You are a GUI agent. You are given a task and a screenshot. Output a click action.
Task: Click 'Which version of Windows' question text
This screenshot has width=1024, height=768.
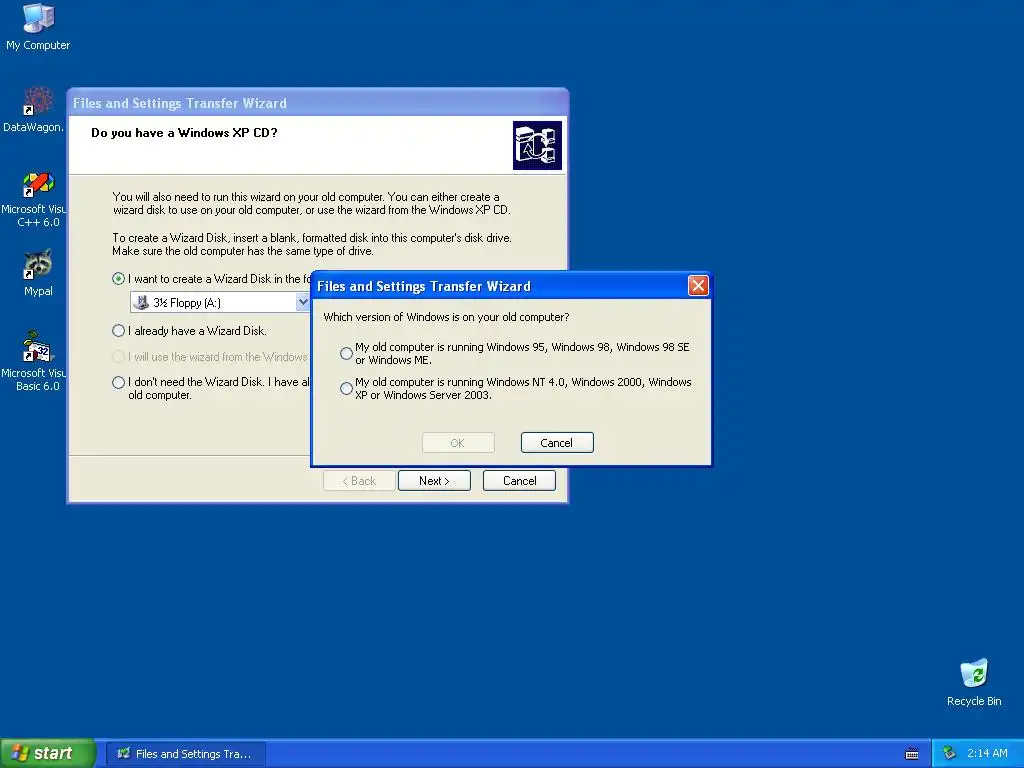pos(446,317)
